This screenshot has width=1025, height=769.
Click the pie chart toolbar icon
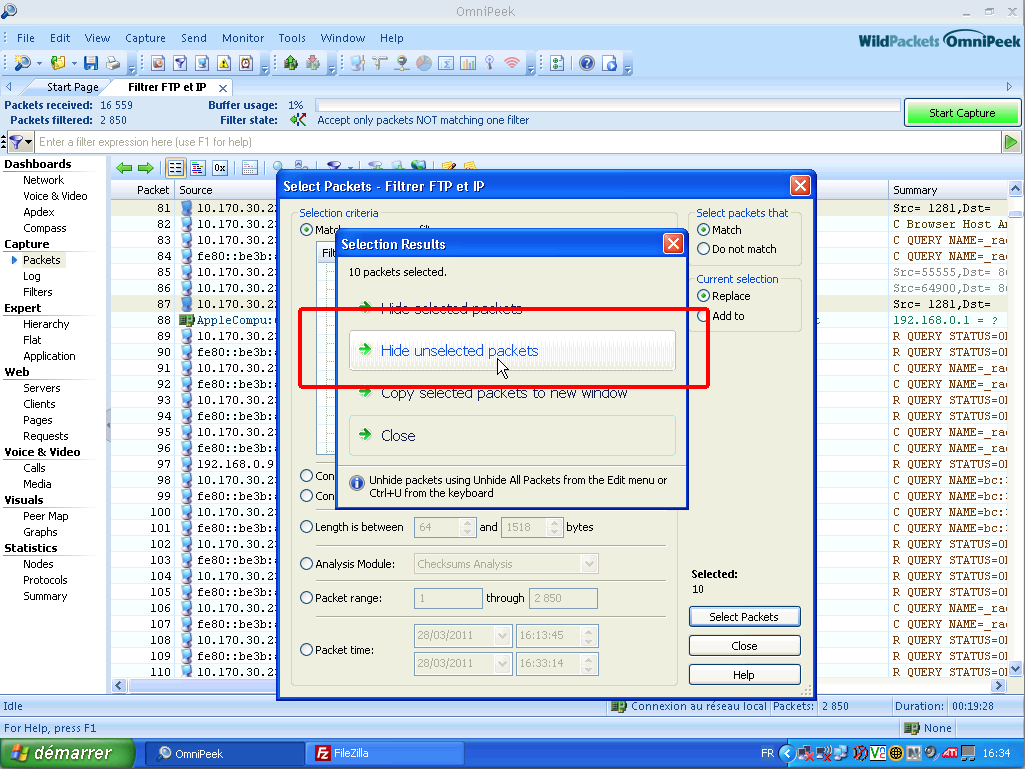[424, 63]
